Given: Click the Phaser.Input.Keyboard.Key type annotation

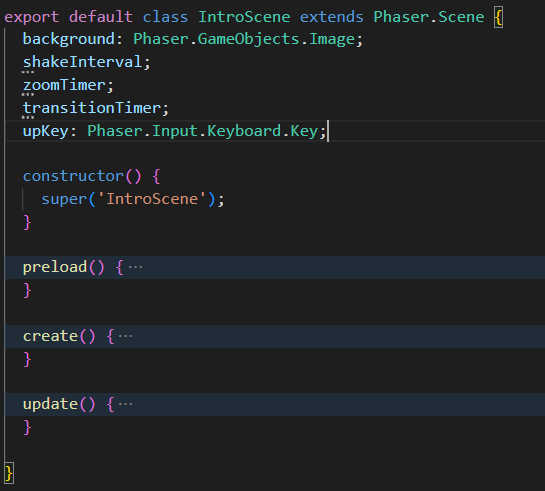Looking at the screenshot, I should coord(203,131).
